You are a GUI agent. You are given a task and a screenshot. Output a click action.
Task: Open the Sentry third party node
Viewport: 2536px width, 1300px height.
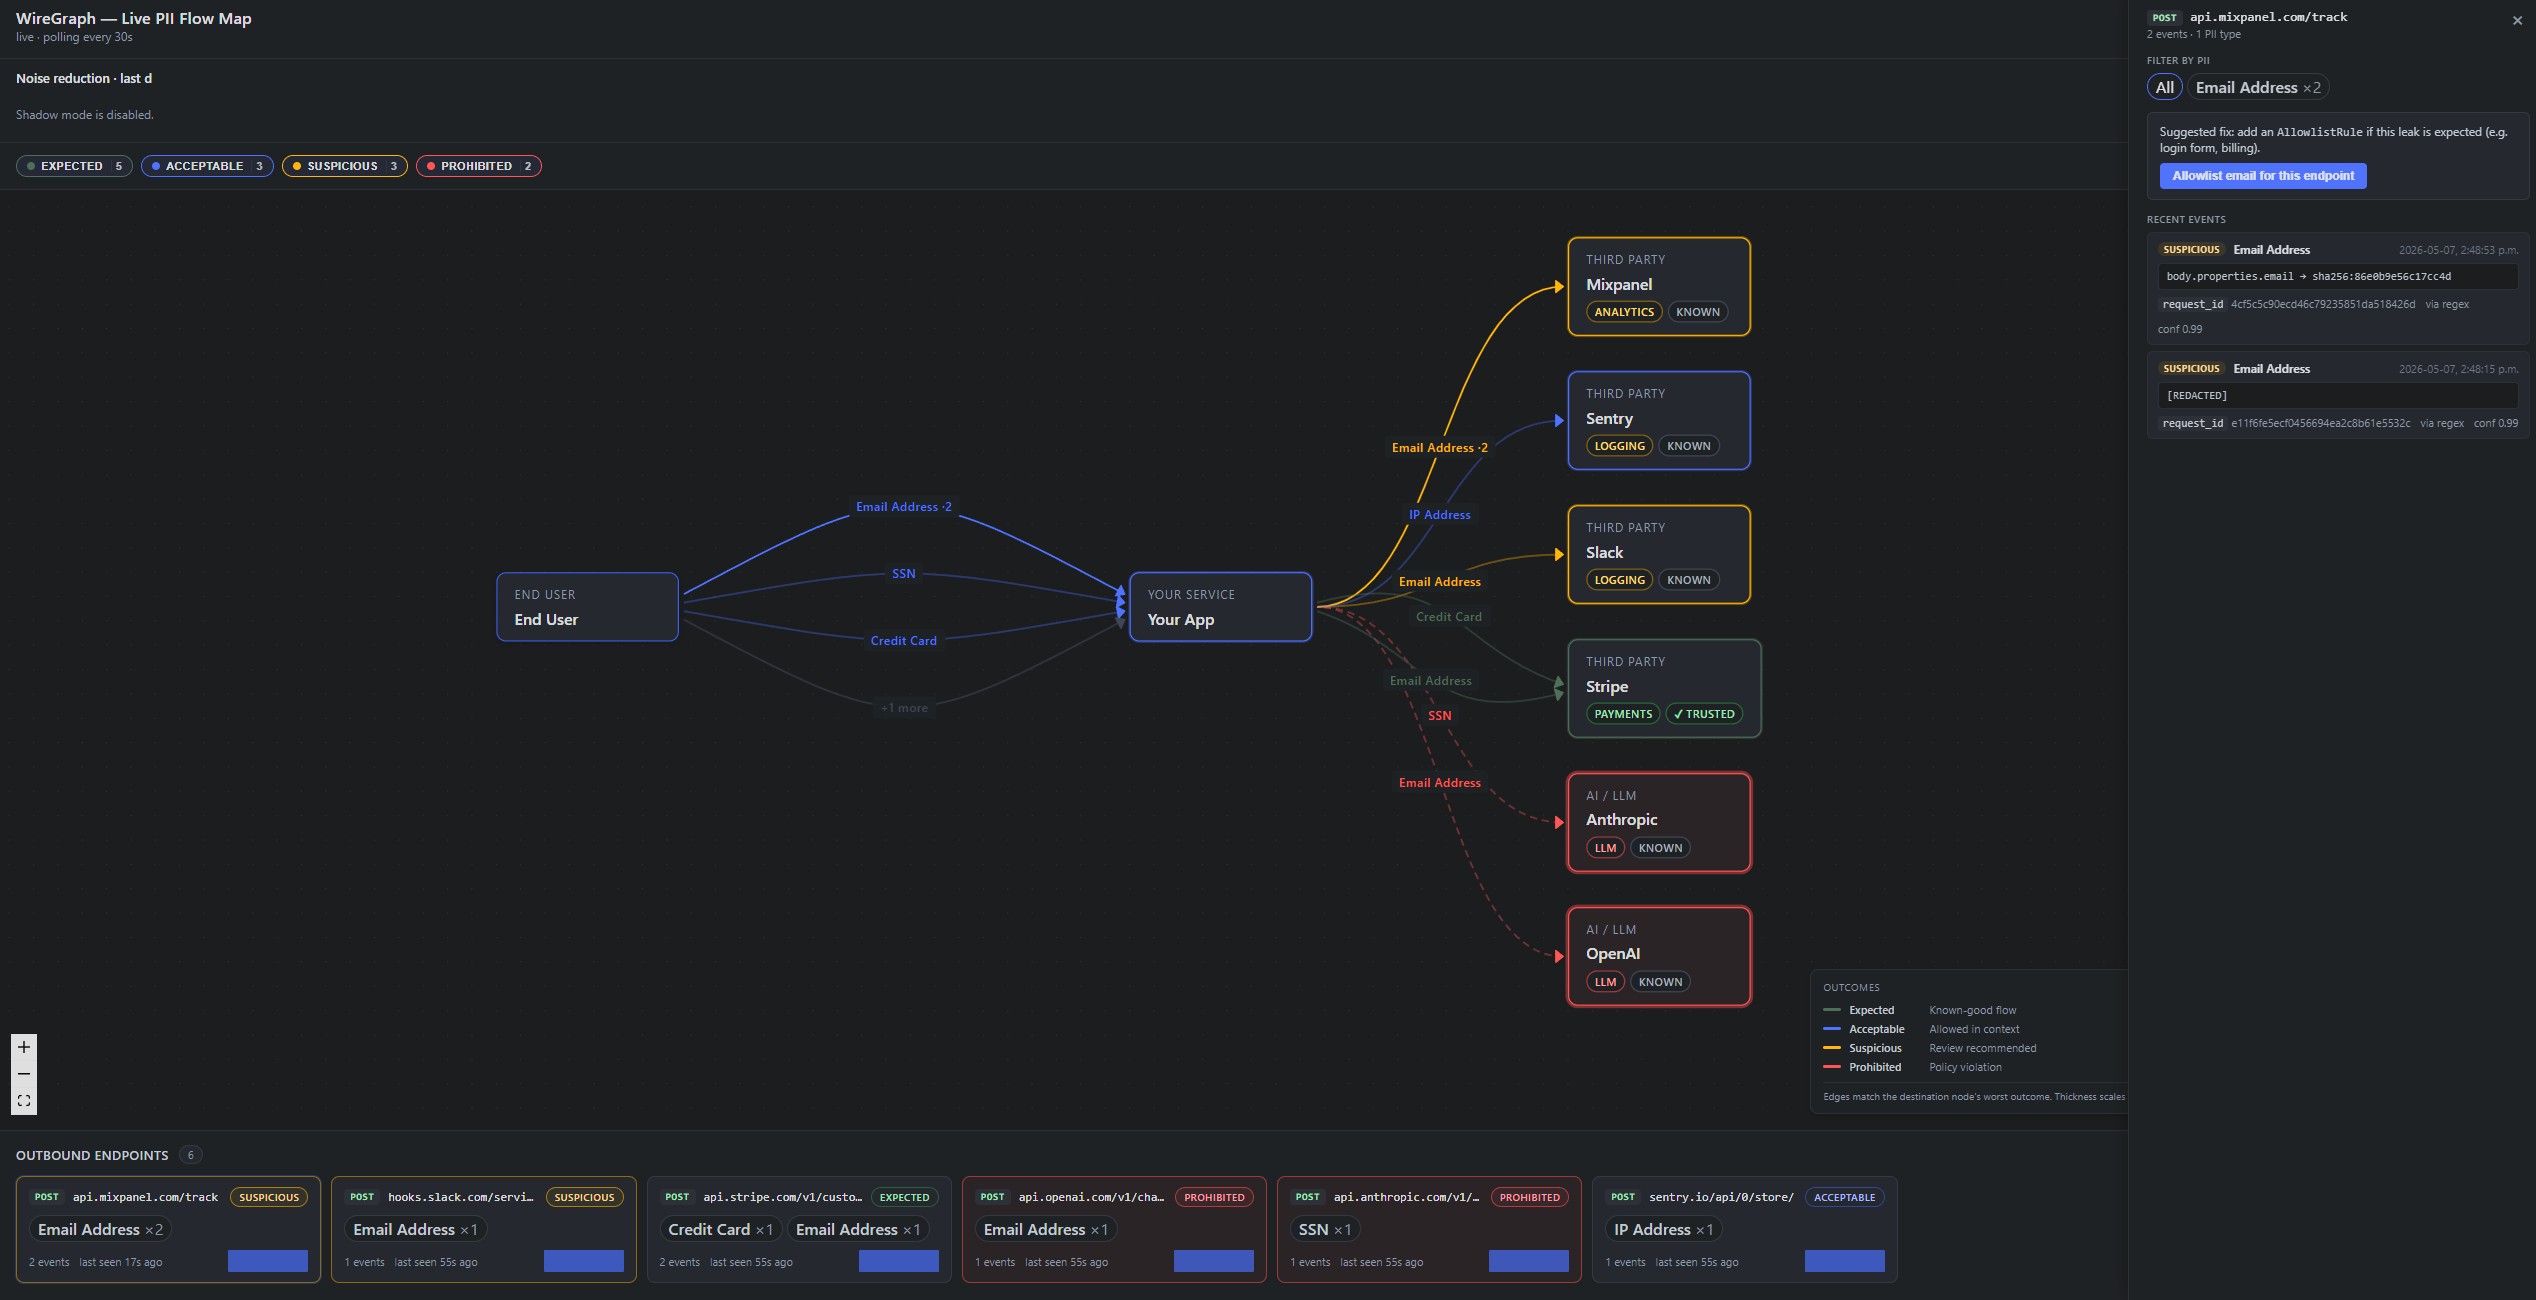tap(1659, 421)
